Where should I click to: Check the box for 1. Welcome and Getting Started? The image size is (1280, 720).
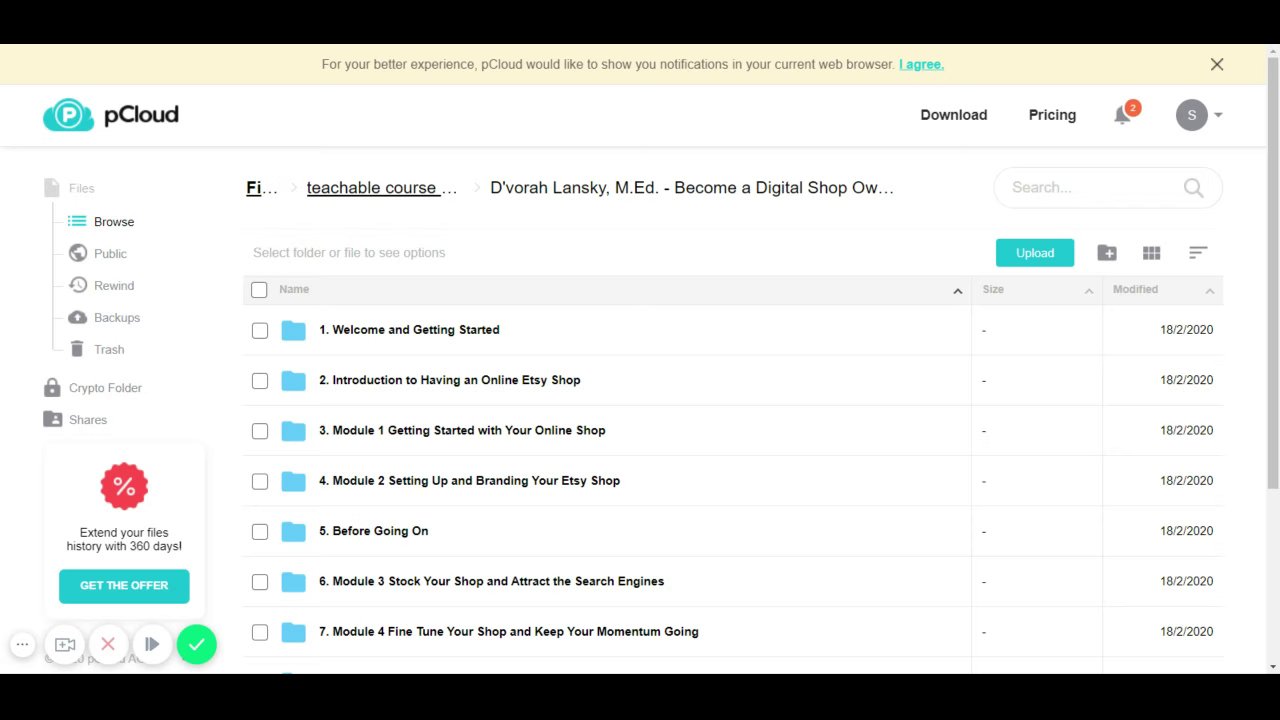(x=260, y=330)
